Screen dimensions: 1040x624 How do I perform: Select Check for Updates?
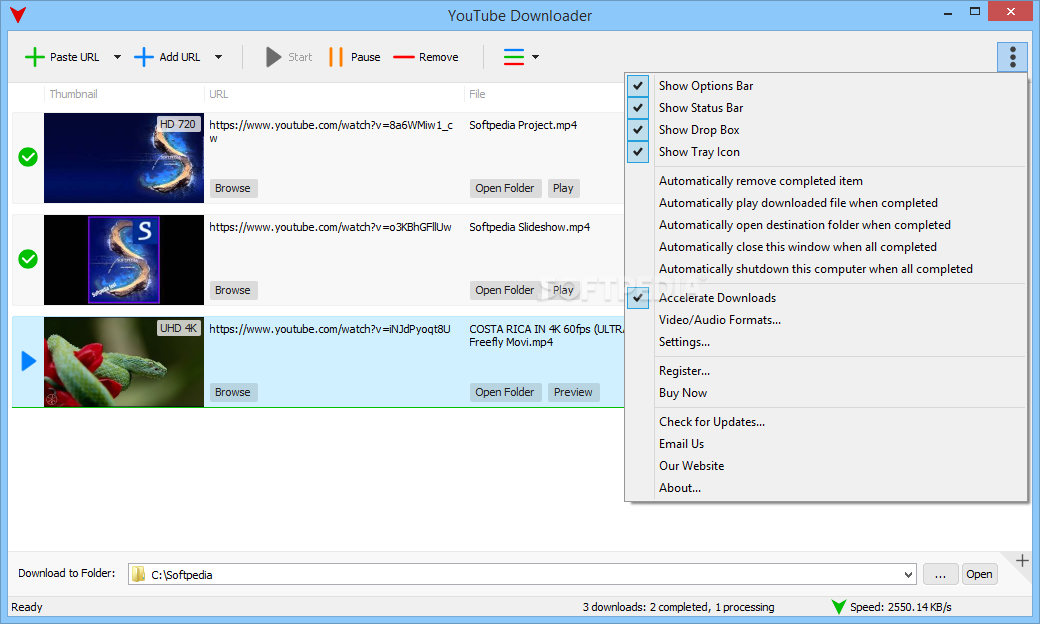pos(826,422)
